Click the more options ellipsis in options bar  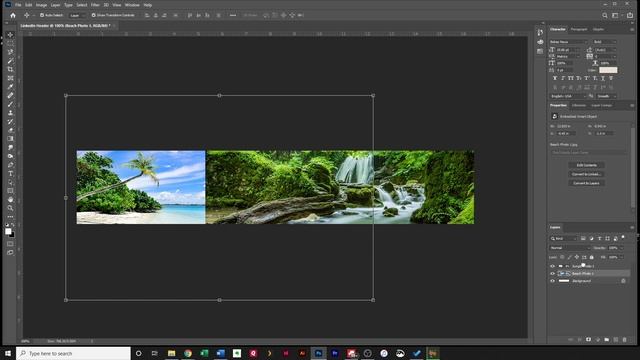pyautogui.click(x=233, y=15)
